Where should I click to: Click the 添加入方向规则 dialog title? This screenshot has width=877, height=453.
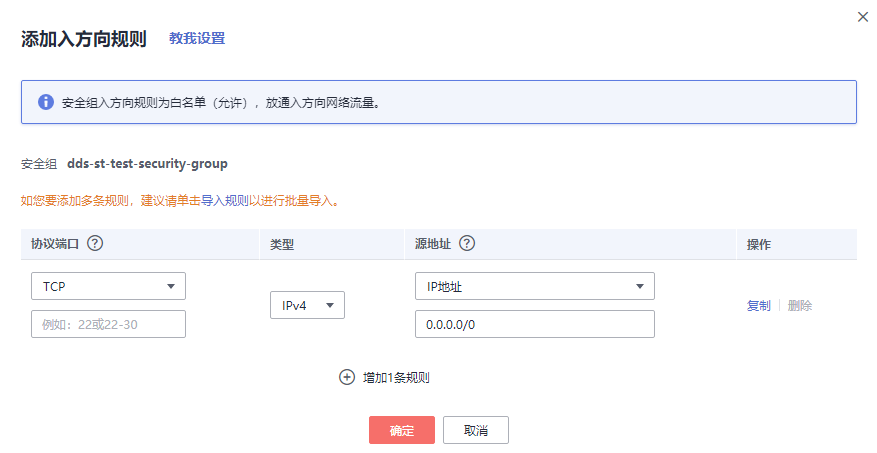point(84,39)
